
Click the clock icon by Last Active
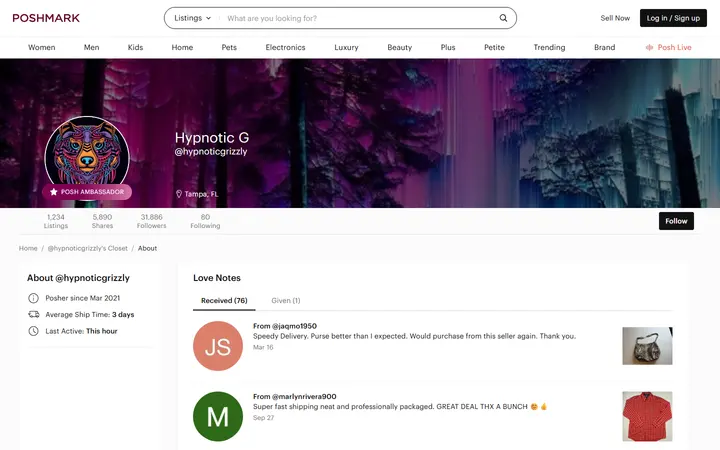pyautogui.click(x=34, y=331)
